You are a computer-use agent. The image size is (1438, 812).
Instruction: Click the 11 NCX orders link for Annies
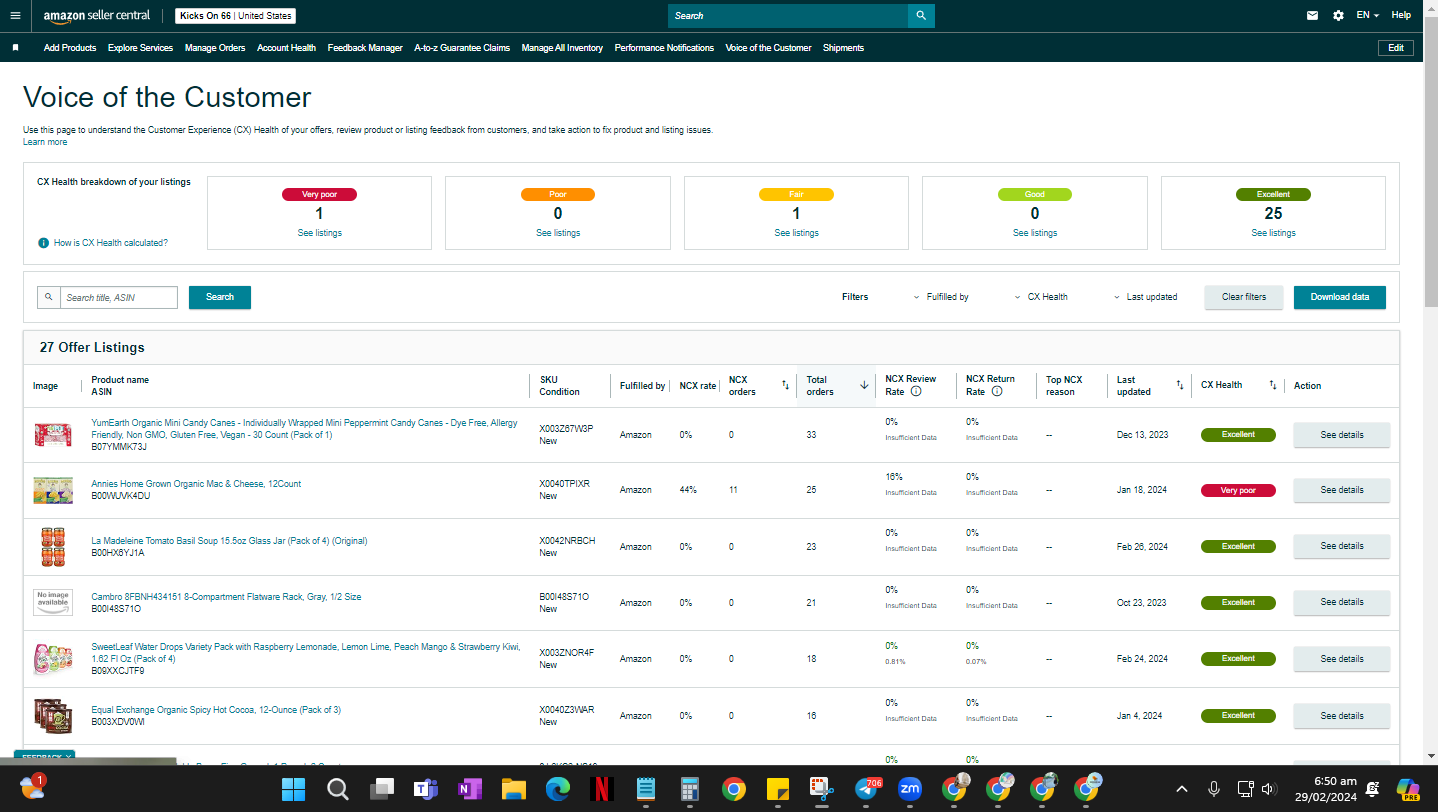(733, 490)
